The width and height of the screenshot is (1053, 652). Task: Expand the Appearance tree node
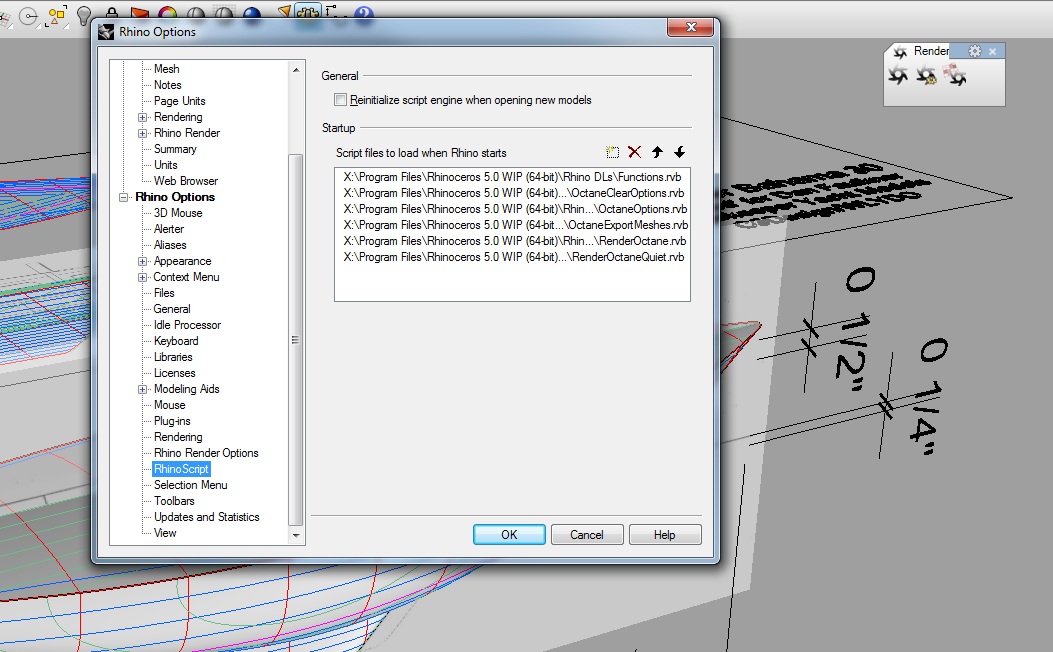(142, 261)
